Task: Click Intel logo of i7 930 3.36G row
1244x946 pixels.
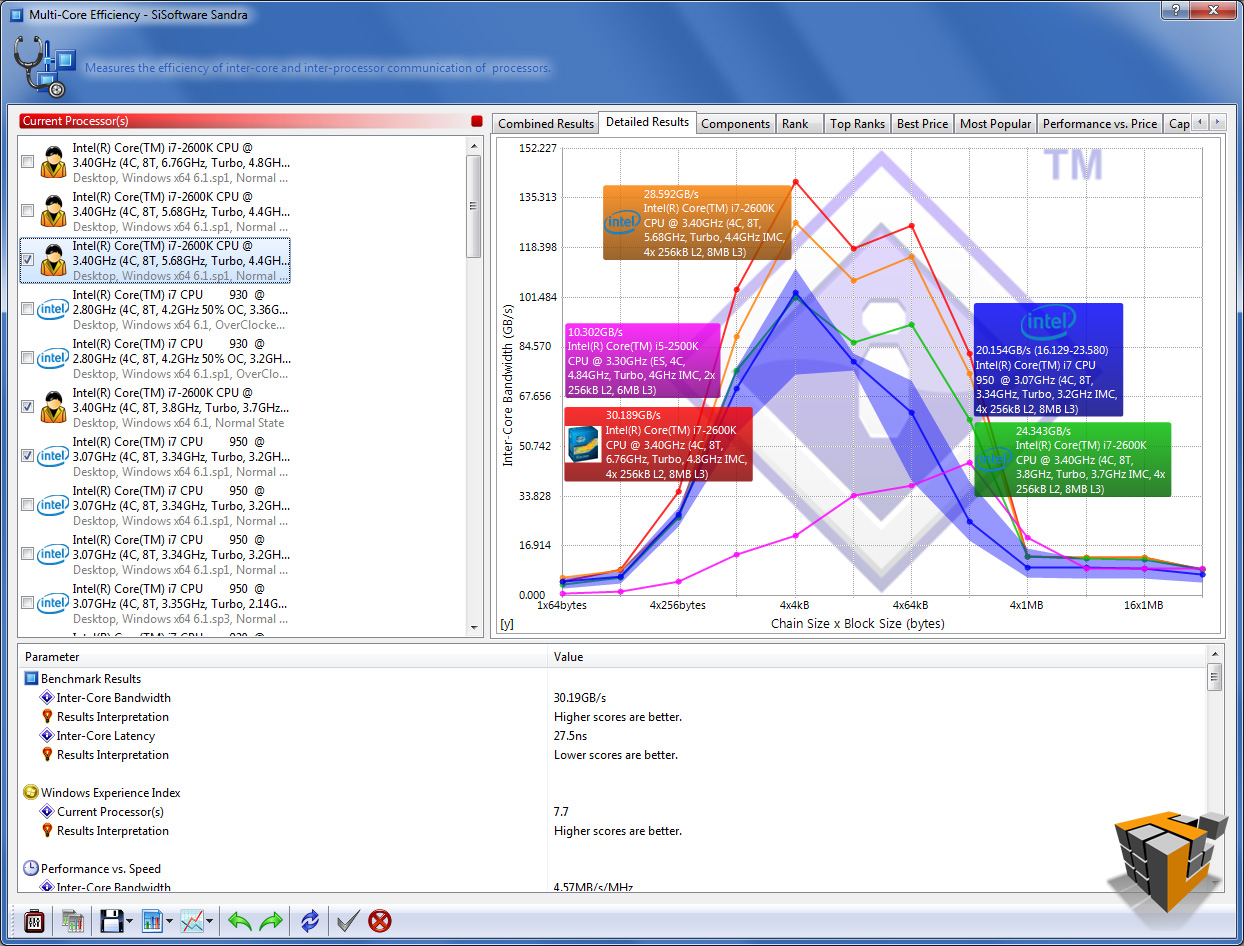Action: pos(53,309)
